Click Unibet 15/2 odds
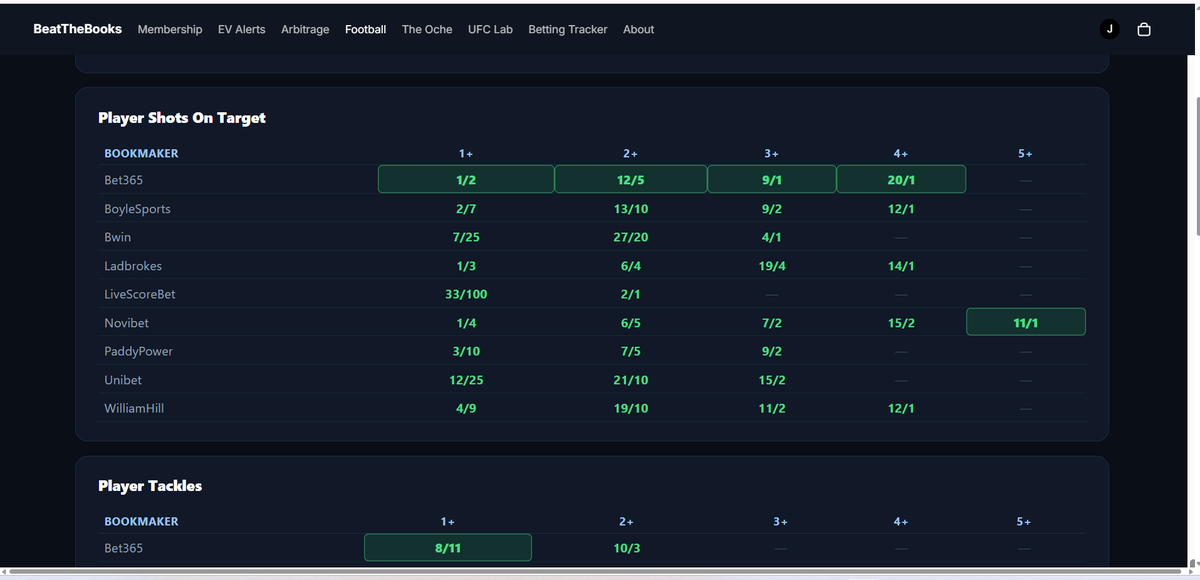This screenshot has width=1200, height=580. tap(772, 380)
